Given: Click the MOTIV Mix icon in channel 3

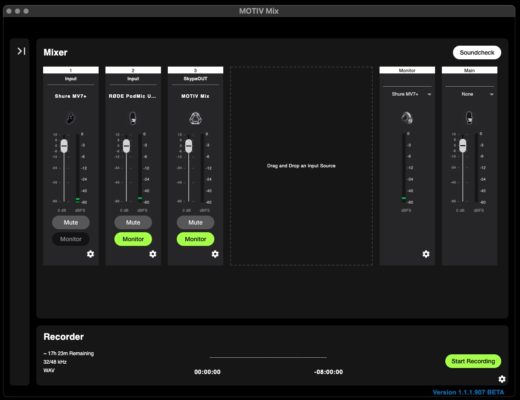Looking at the screenshot, I should [195, 118].
